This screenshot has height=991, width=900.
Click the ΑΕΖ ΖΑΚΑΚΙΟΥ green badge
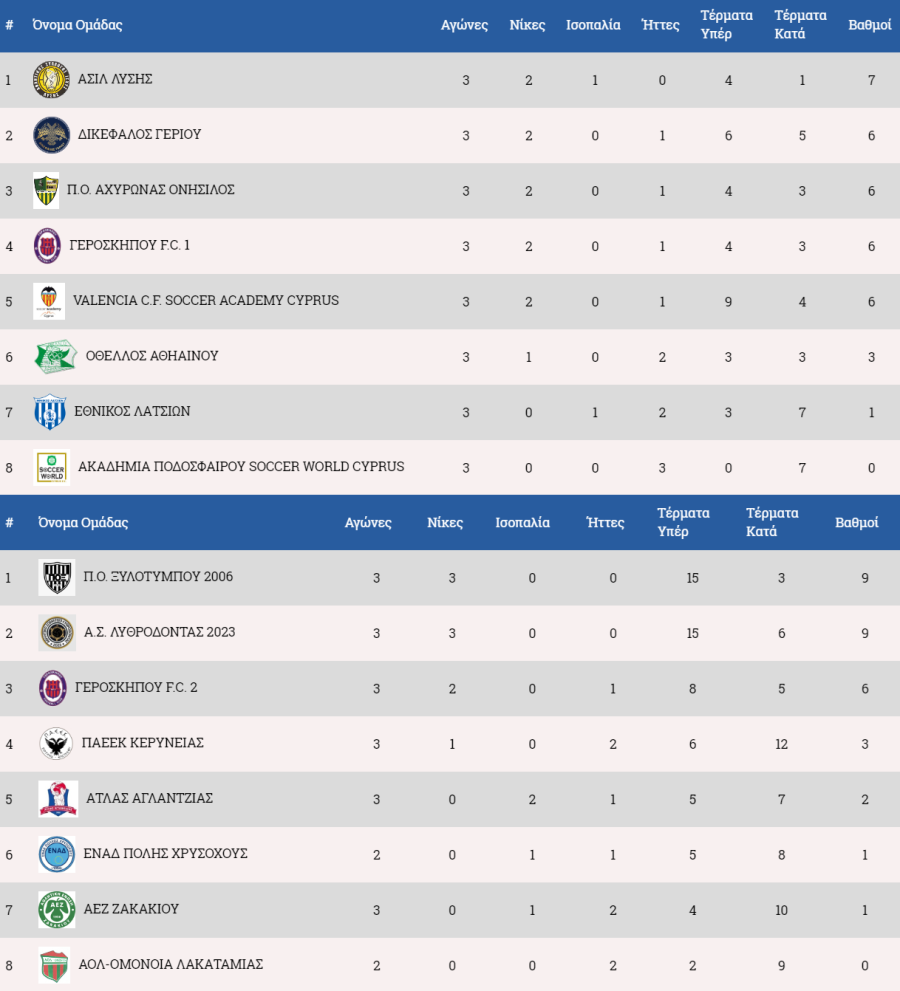point(57,909)
